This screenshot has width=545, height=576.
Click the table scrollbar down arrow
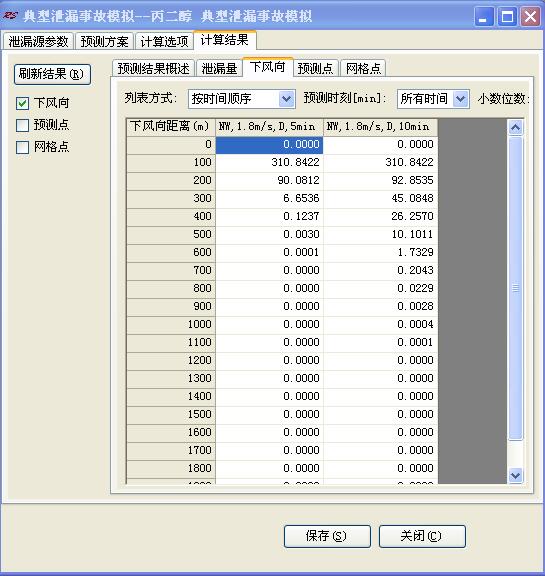point(515,475)
